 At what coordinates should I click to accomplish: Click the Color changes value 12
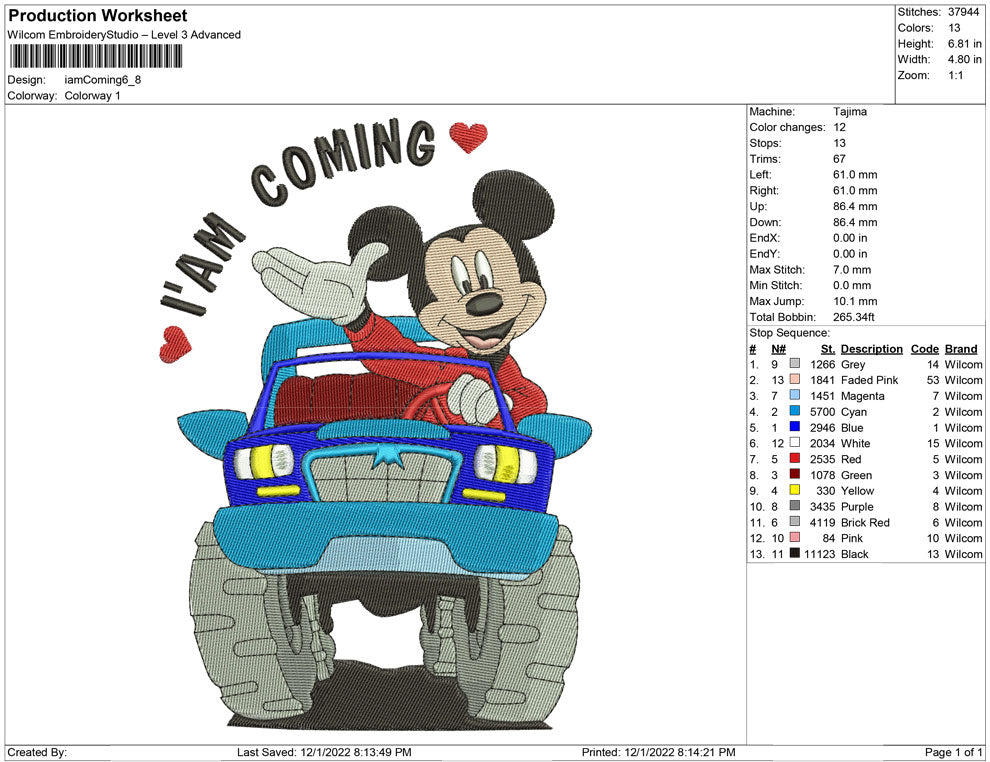(839, 128)
